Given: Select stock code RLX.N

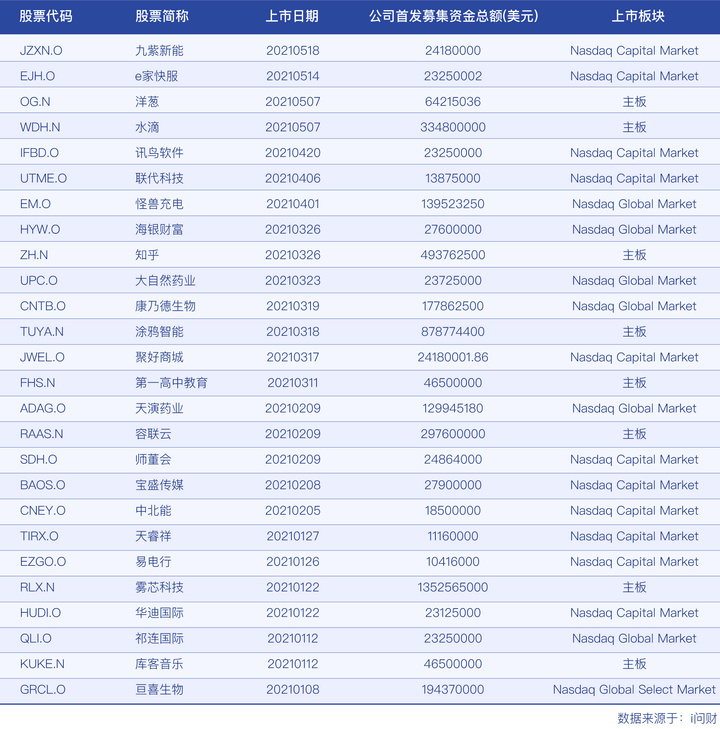Looking at the screenshot, I should pos(37,588).
